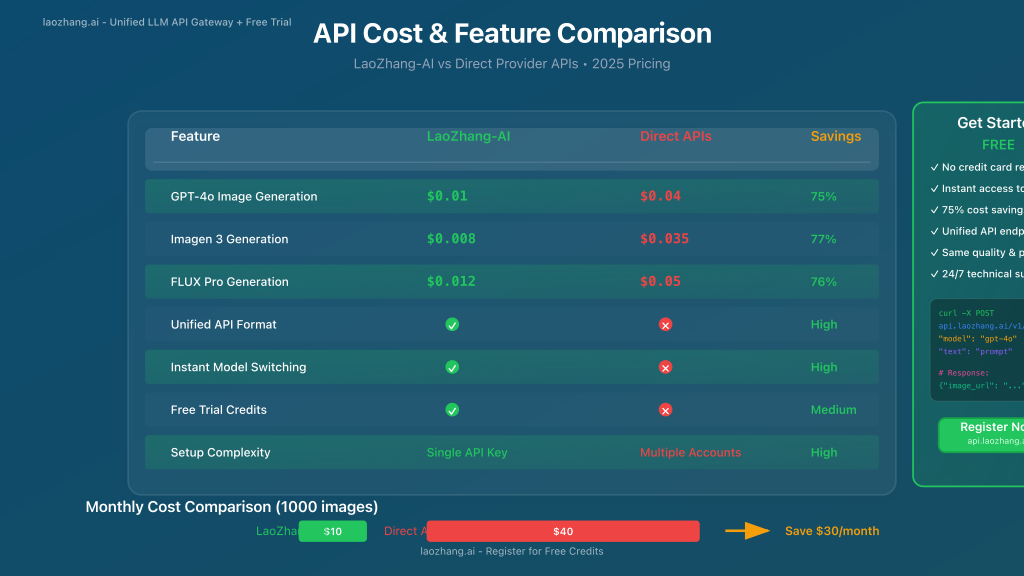
Task: Click the FREE label in sidebar
Action: [x=998, y=145]
